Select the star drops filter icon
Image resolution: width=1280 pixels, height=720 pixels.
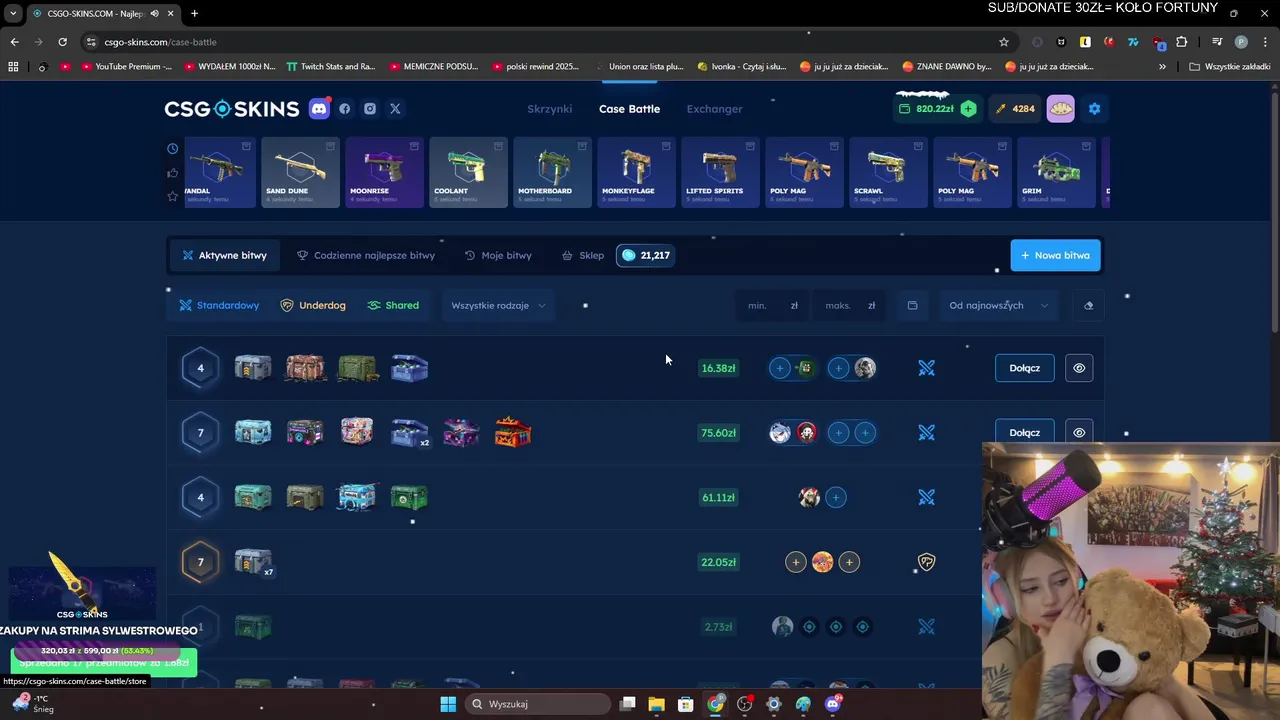173,196
